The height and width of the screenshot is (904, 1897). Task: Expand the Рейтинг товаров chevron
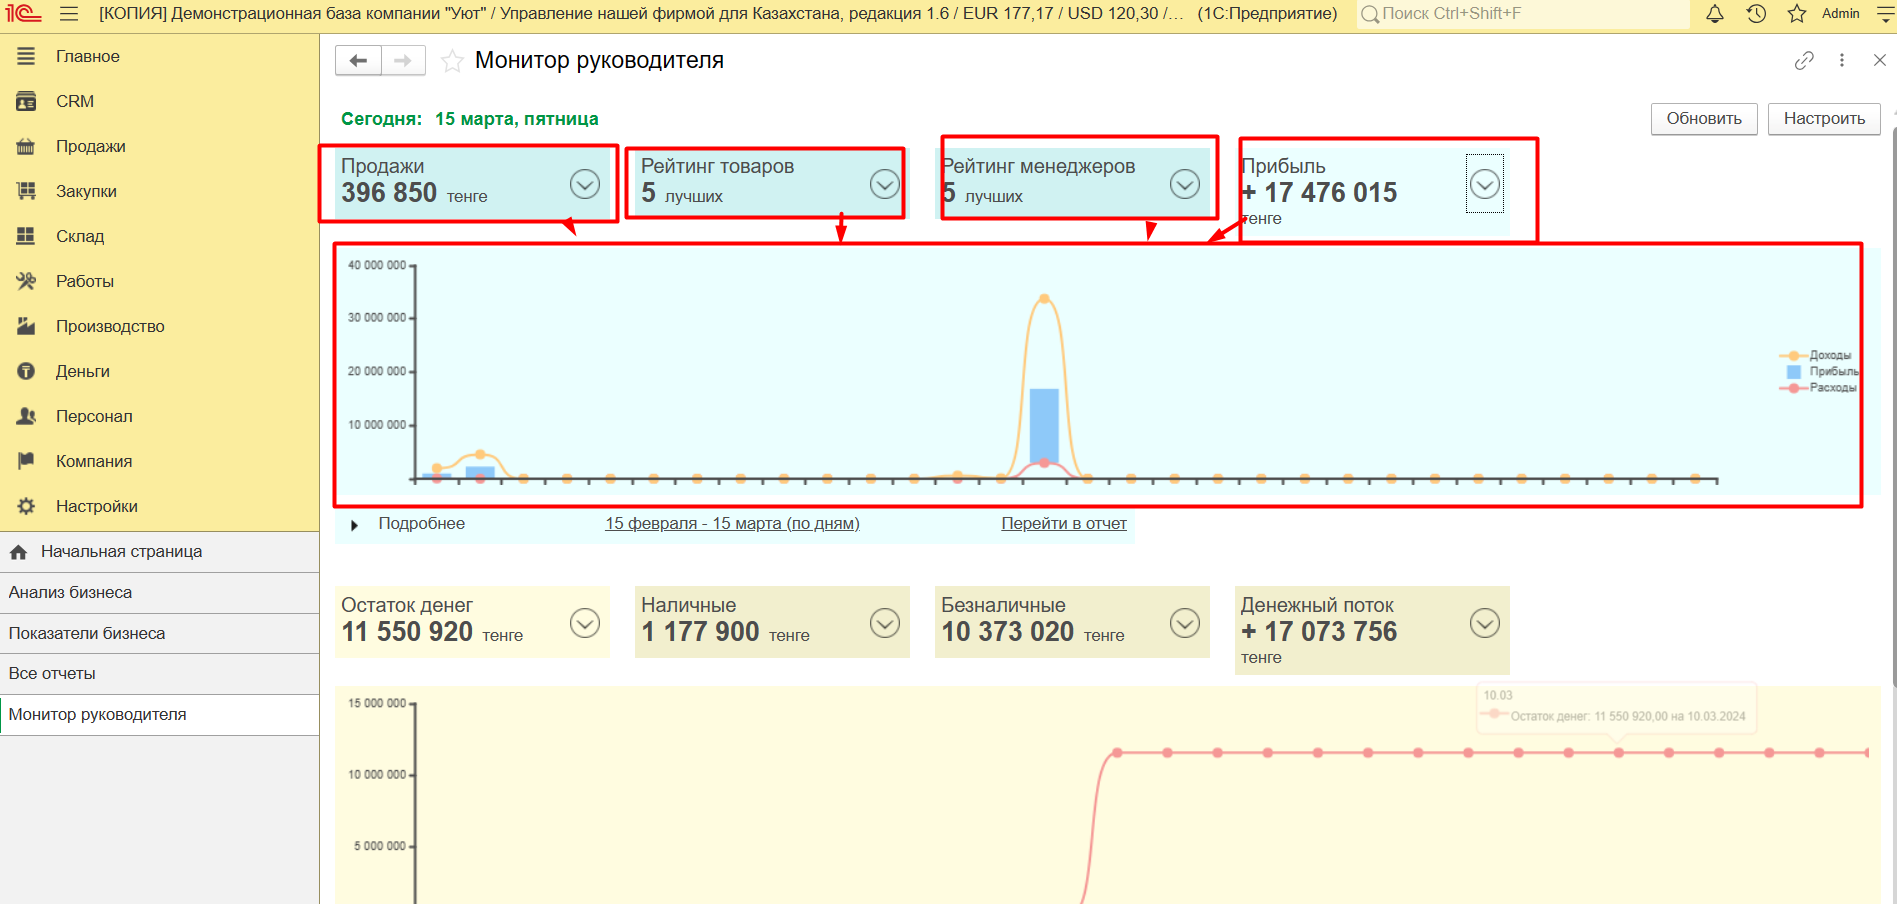(x=885, y=184)
